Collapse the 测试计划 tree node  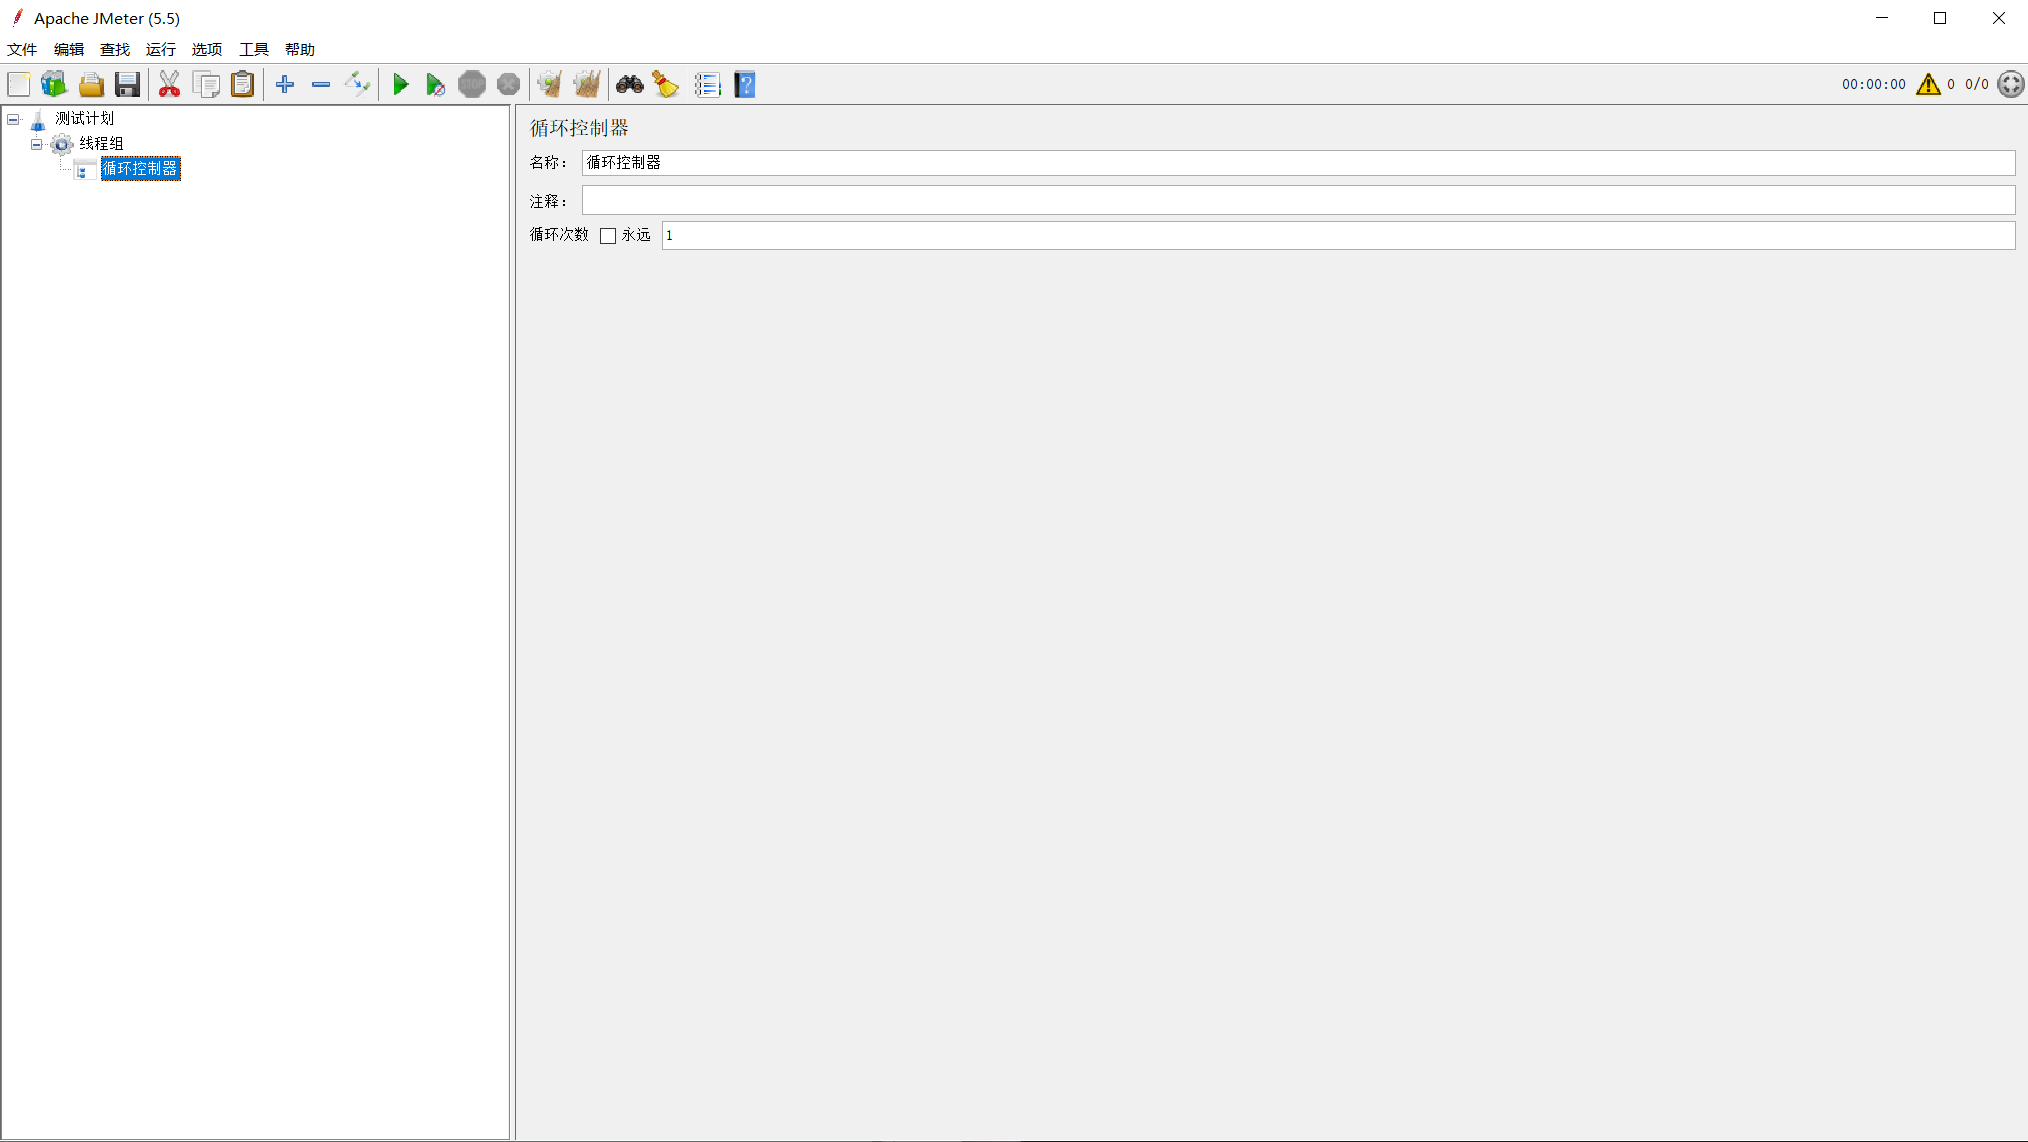coord(13,120)
